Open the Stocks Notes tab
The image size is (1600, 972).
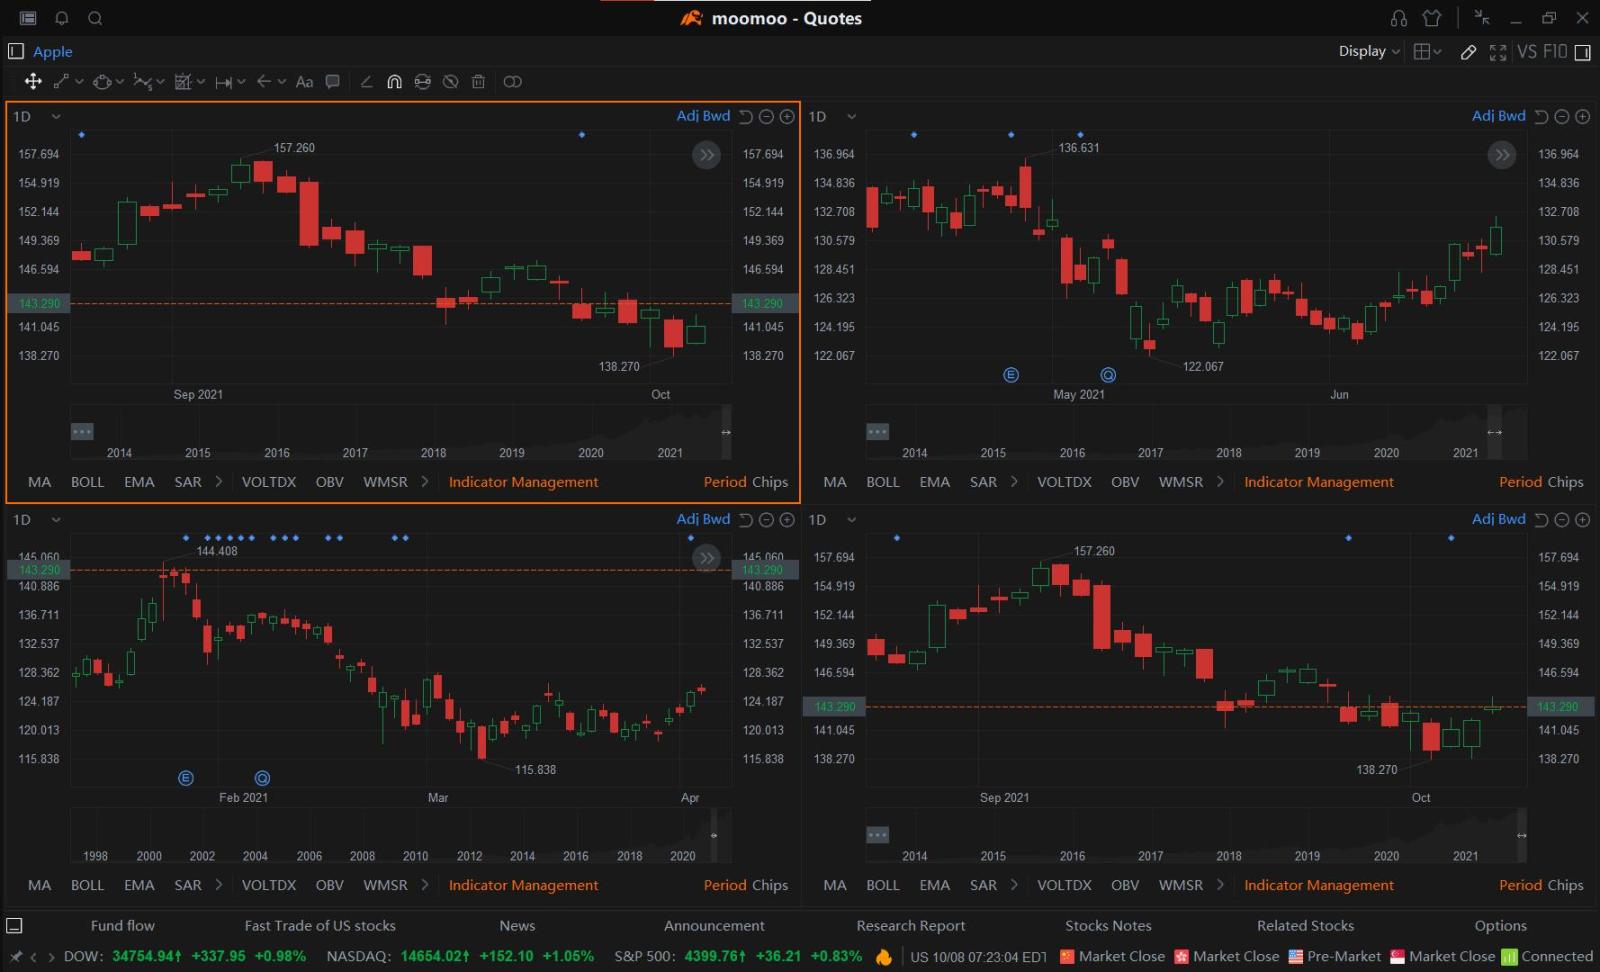(1108, 926)
